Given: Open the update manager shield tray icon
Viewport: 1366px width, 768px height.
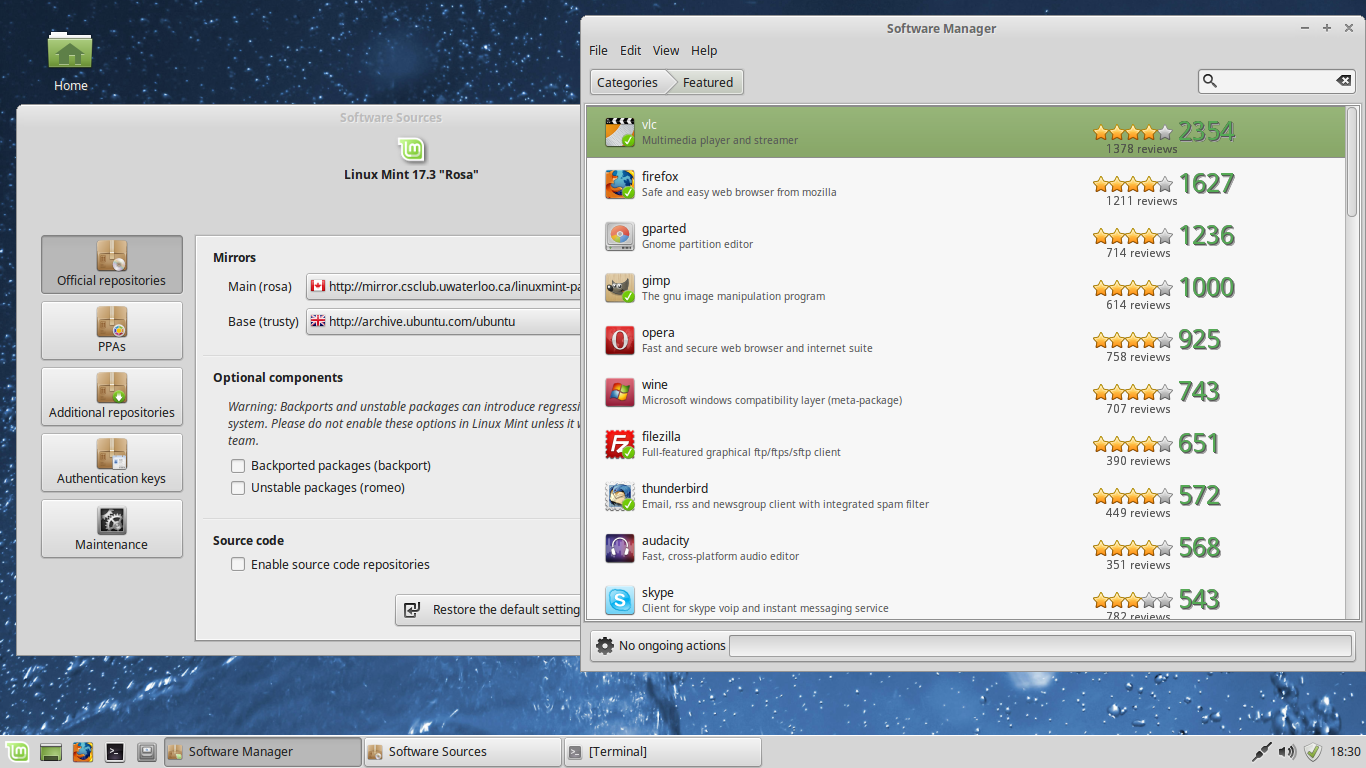Looking at the screenshot, I should click(x=1313, y=752).
